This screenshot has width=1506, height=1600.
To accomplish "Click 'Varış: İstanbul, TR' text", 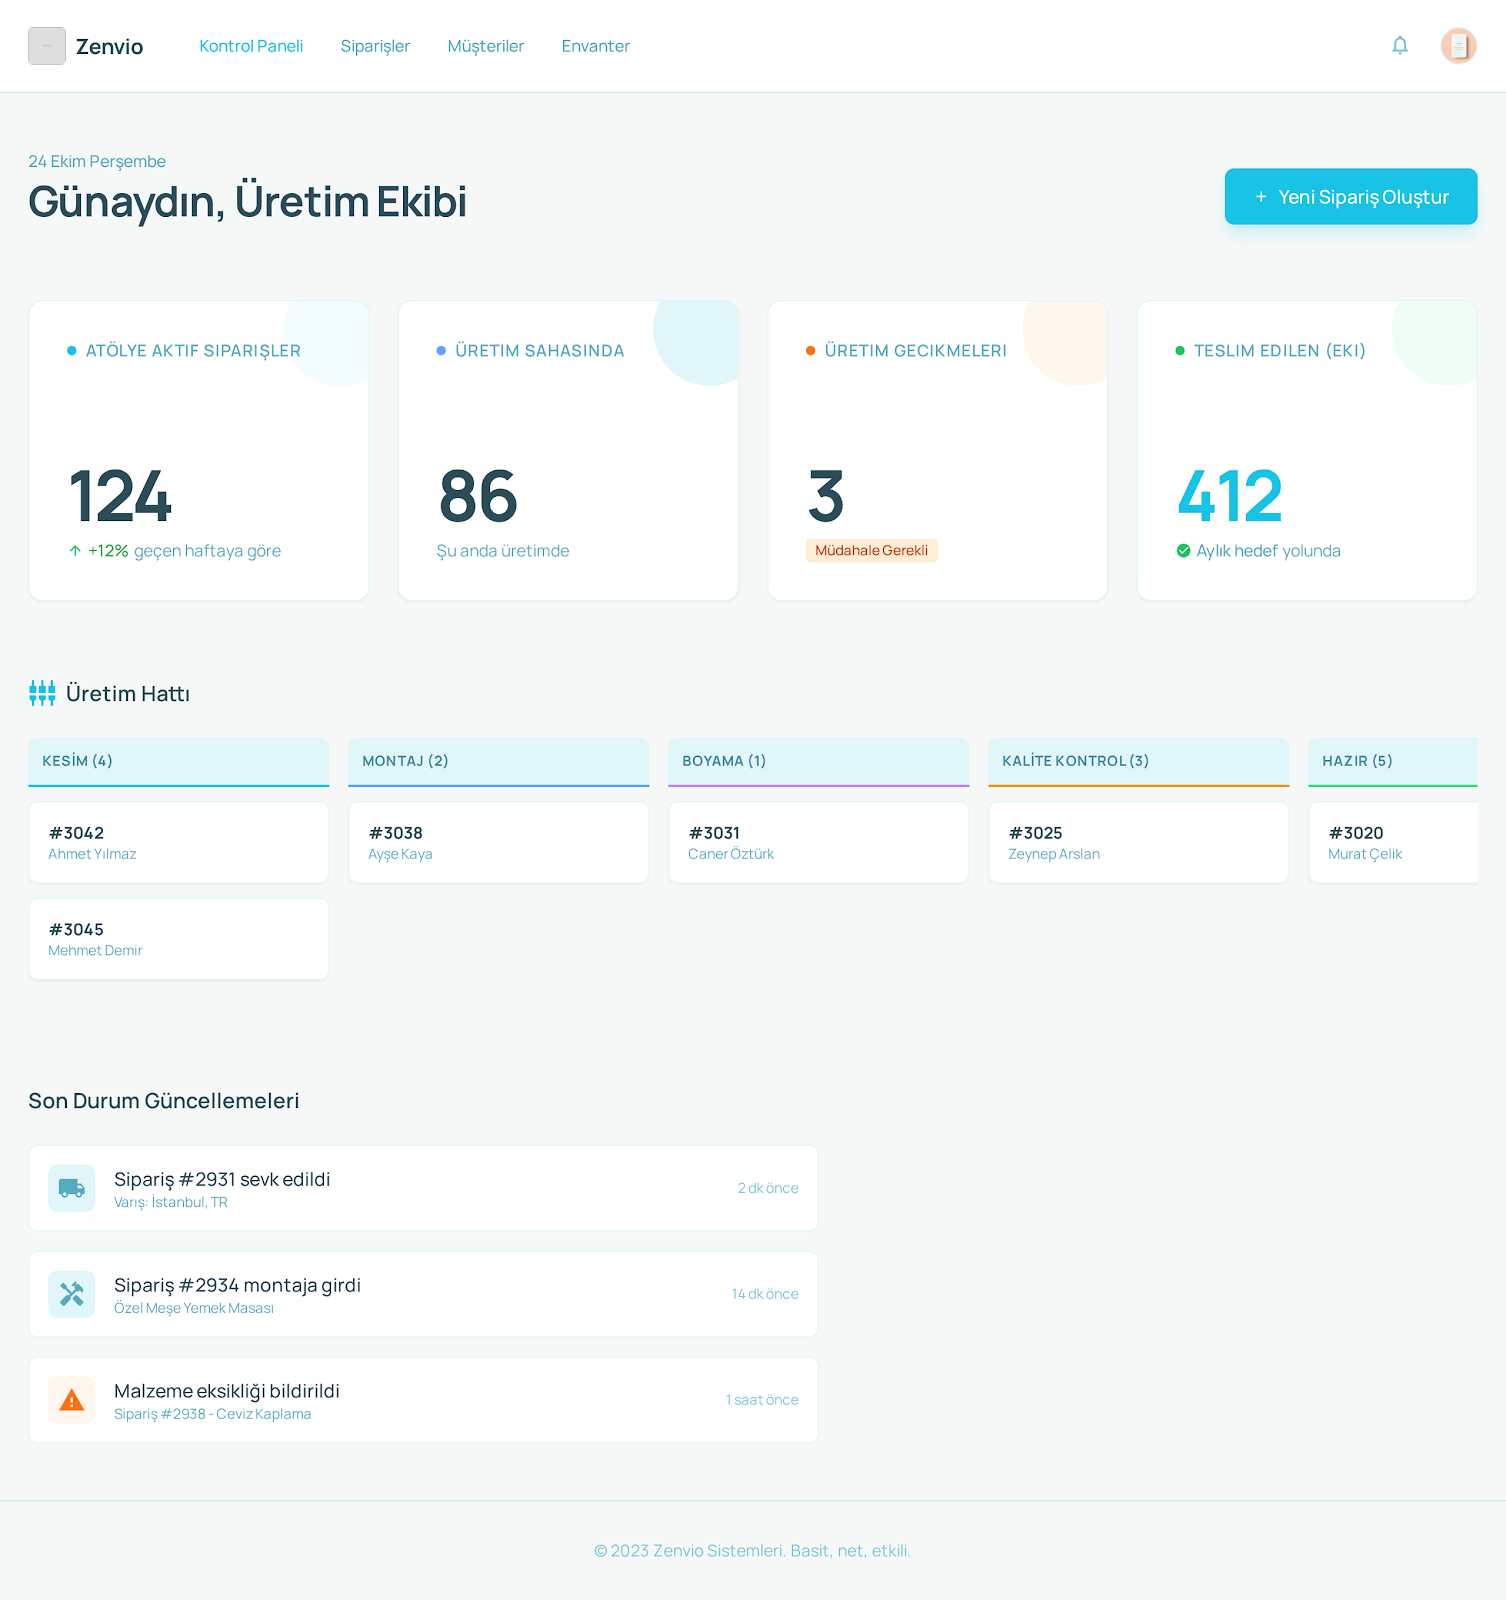I will pyautogui.click(x=171, y=1203).
